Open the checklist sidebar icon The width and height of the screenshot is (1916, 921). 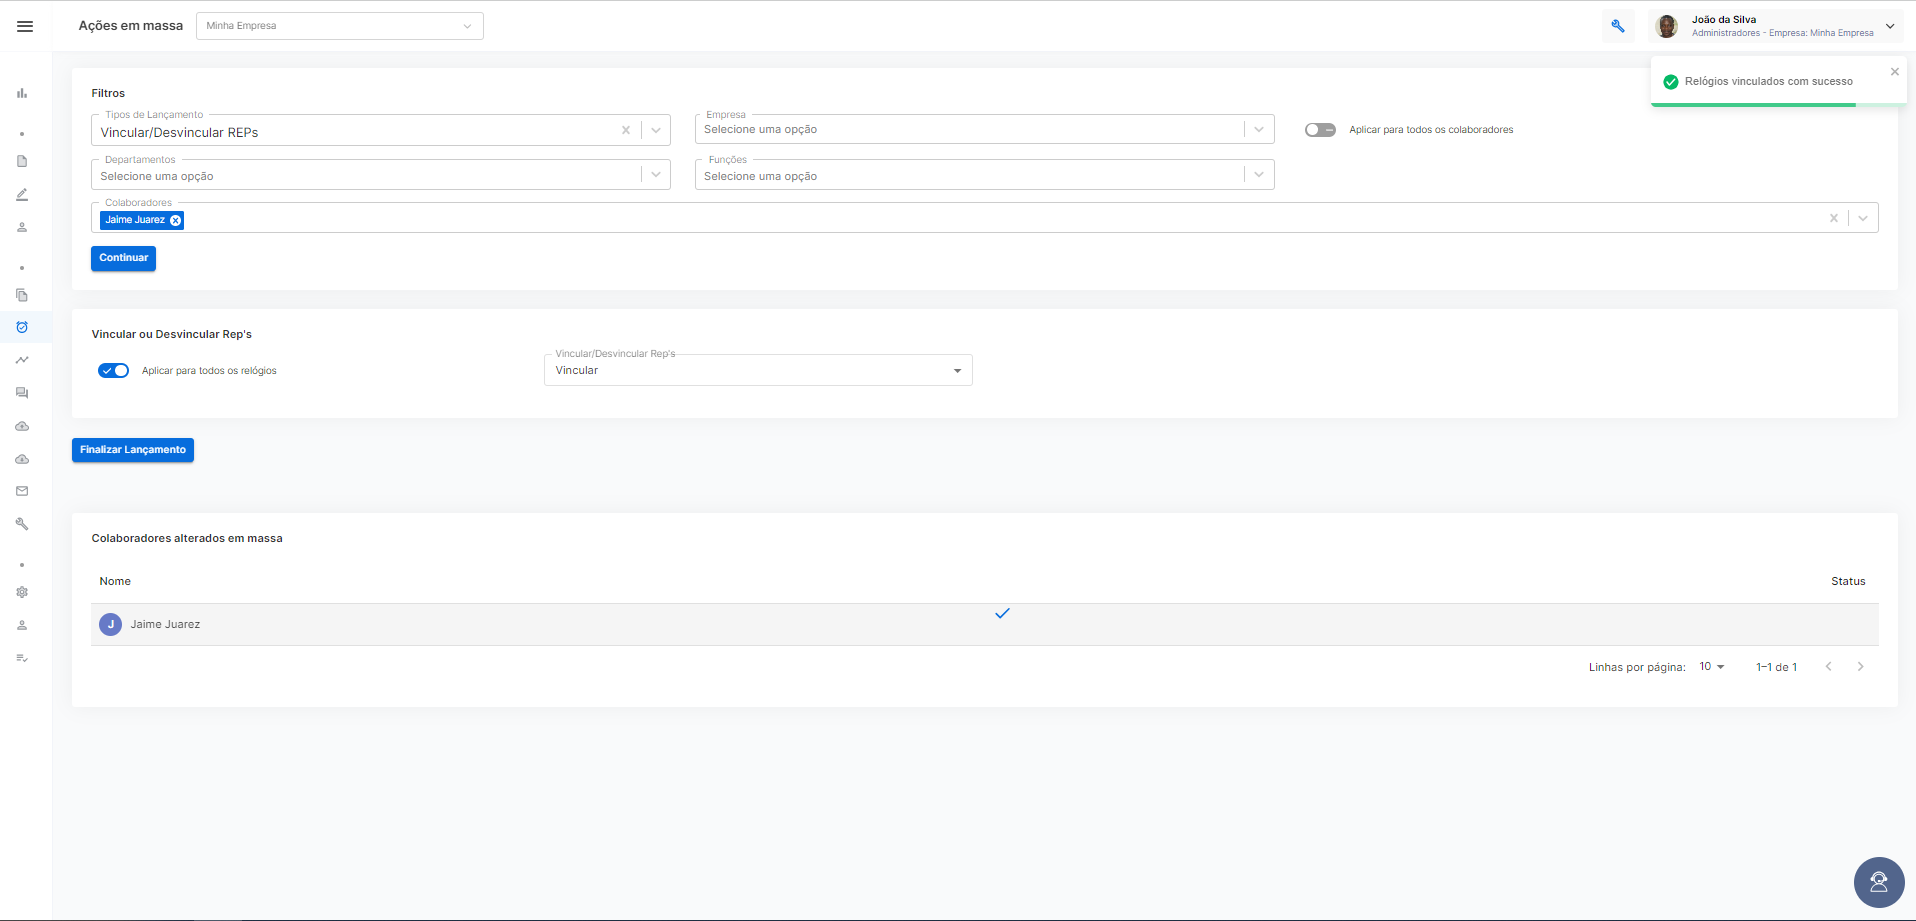click(22, 658)
